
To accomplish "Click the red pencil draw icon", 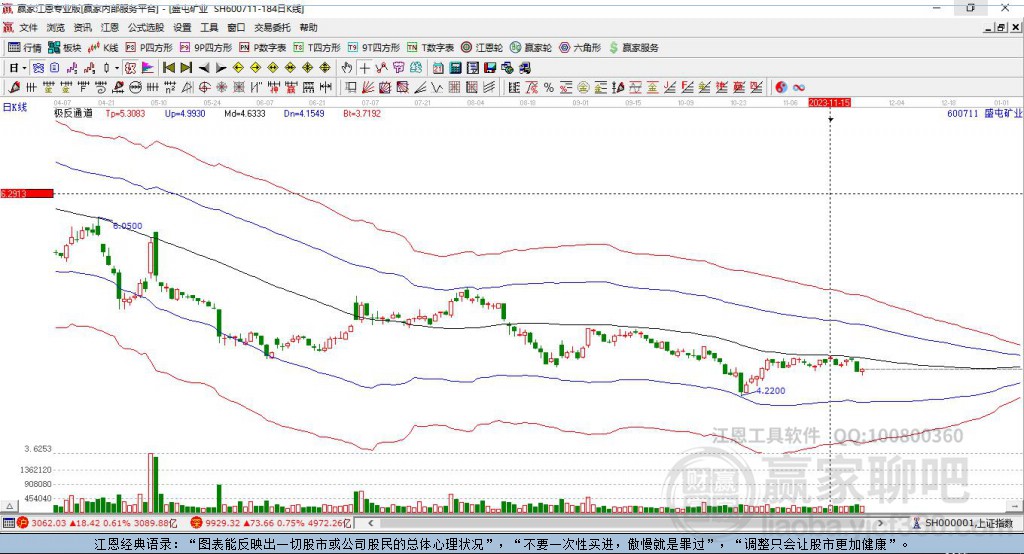I will [x=14, y=87].
